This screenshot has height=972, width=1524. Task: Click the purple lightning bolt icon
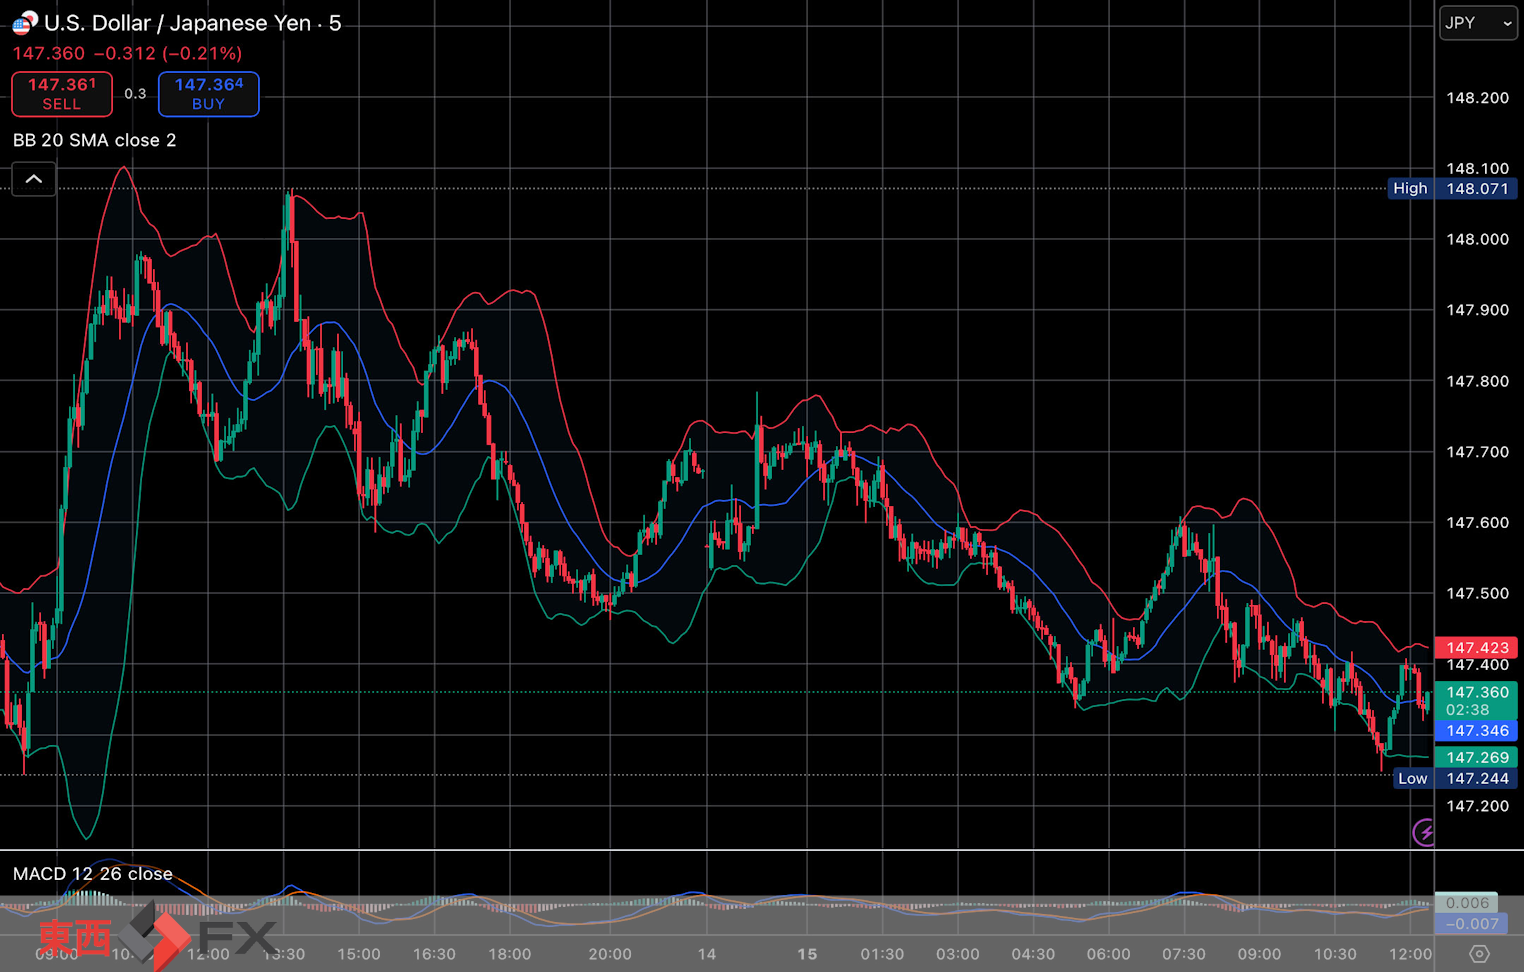coord(1424,831)
